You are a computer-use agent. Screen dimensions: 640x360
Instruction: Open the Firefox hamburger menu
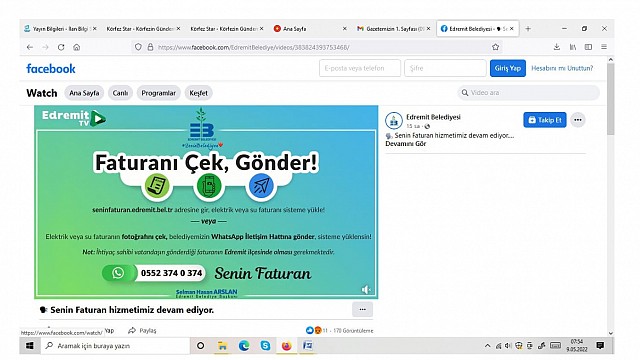click(x=604, y=47)
